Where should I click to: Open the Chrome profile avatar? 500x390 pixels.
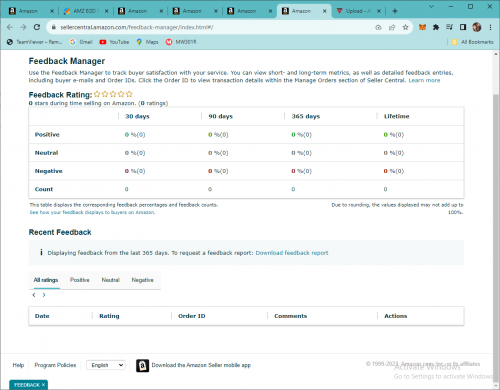coord(477,27)
